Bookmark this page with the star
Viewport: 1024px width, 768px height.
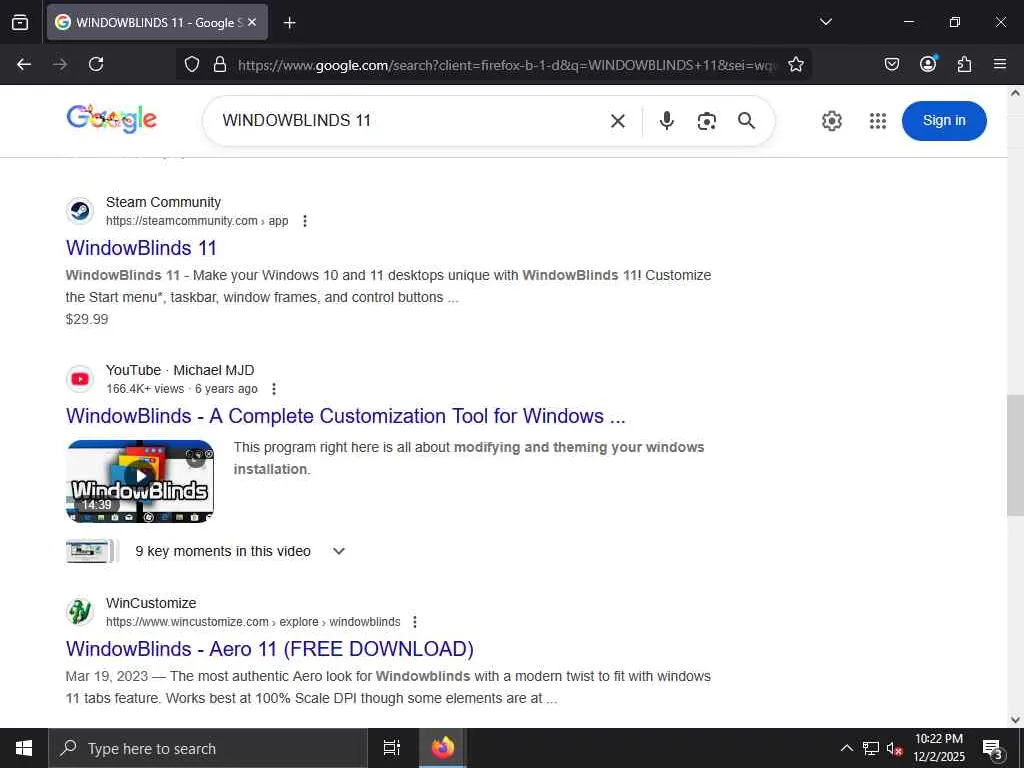tap(795, 65)
